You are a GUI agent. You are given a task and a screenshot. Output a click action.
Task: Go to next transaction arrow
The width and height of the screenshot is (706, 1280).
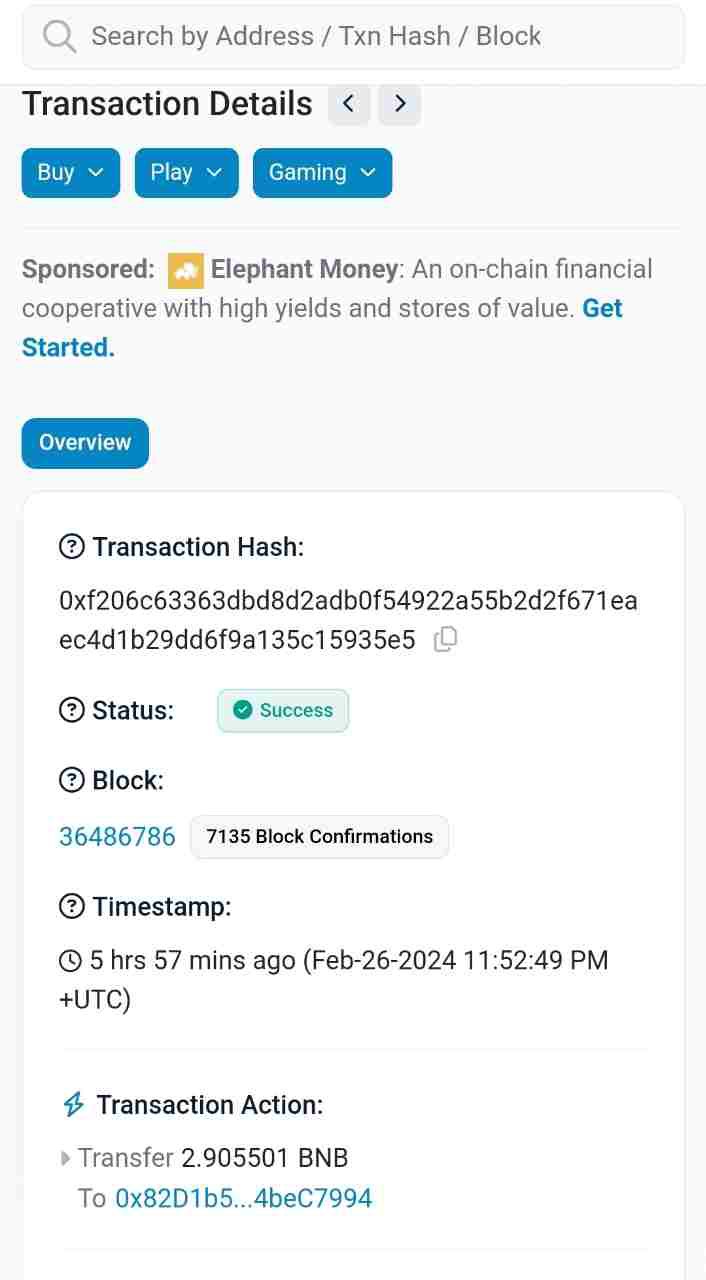[400, 104]
